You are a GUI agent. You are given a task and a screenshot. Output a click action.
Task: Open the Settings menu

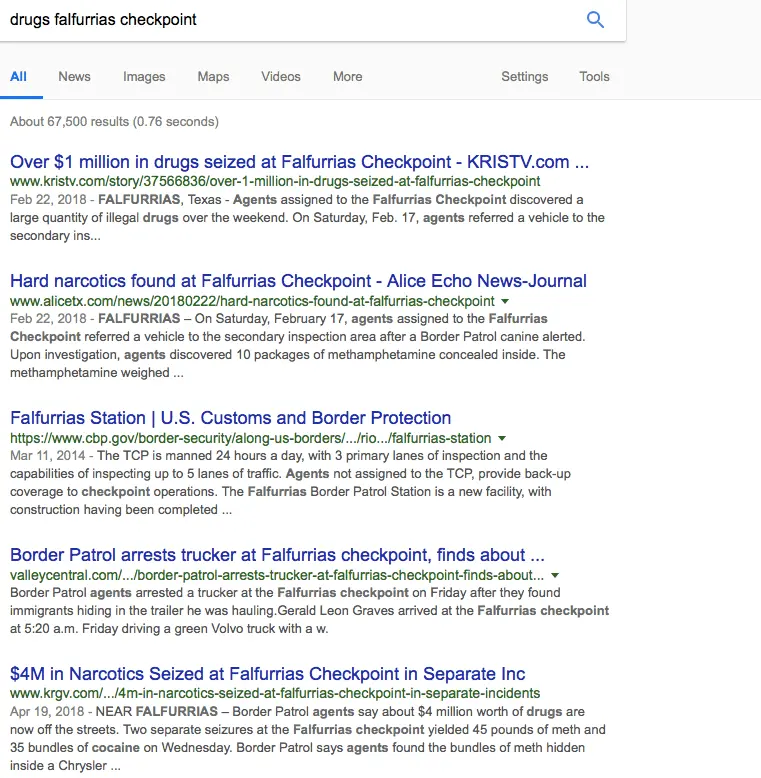point(524,77)
